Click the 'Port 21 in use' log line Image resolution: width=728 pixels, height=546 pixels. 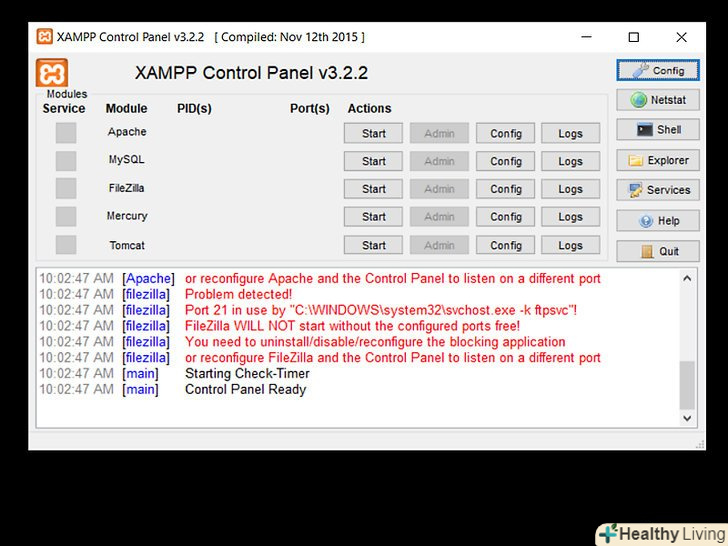pos(381,310)
